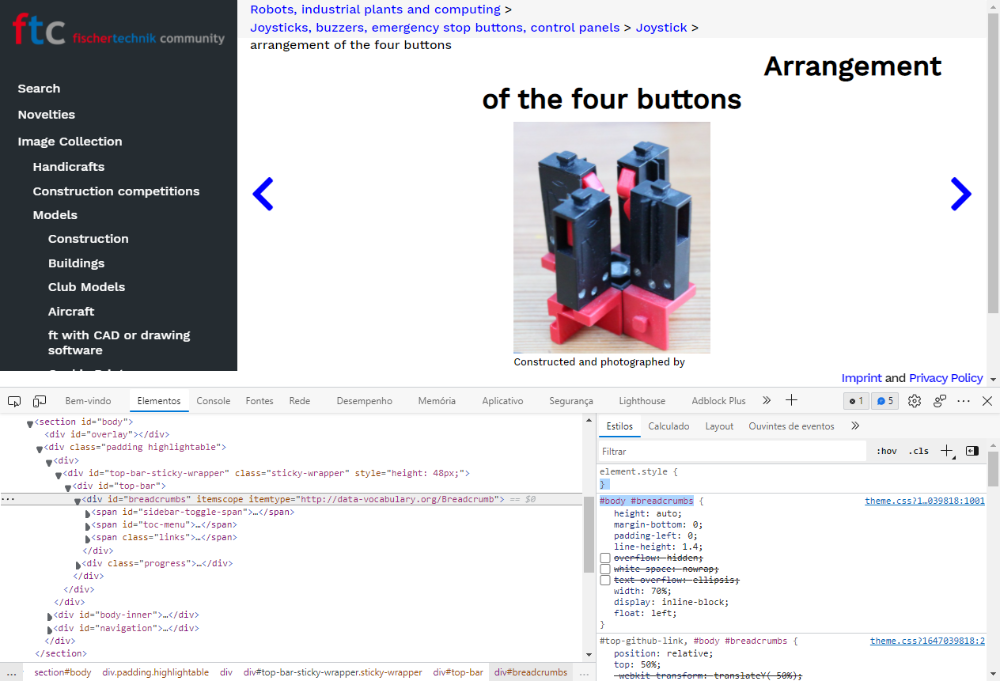Viewport: 1000px width, 681px height.
Task: Expand the span id="toc-menu" node
Action: click(87, 526)
